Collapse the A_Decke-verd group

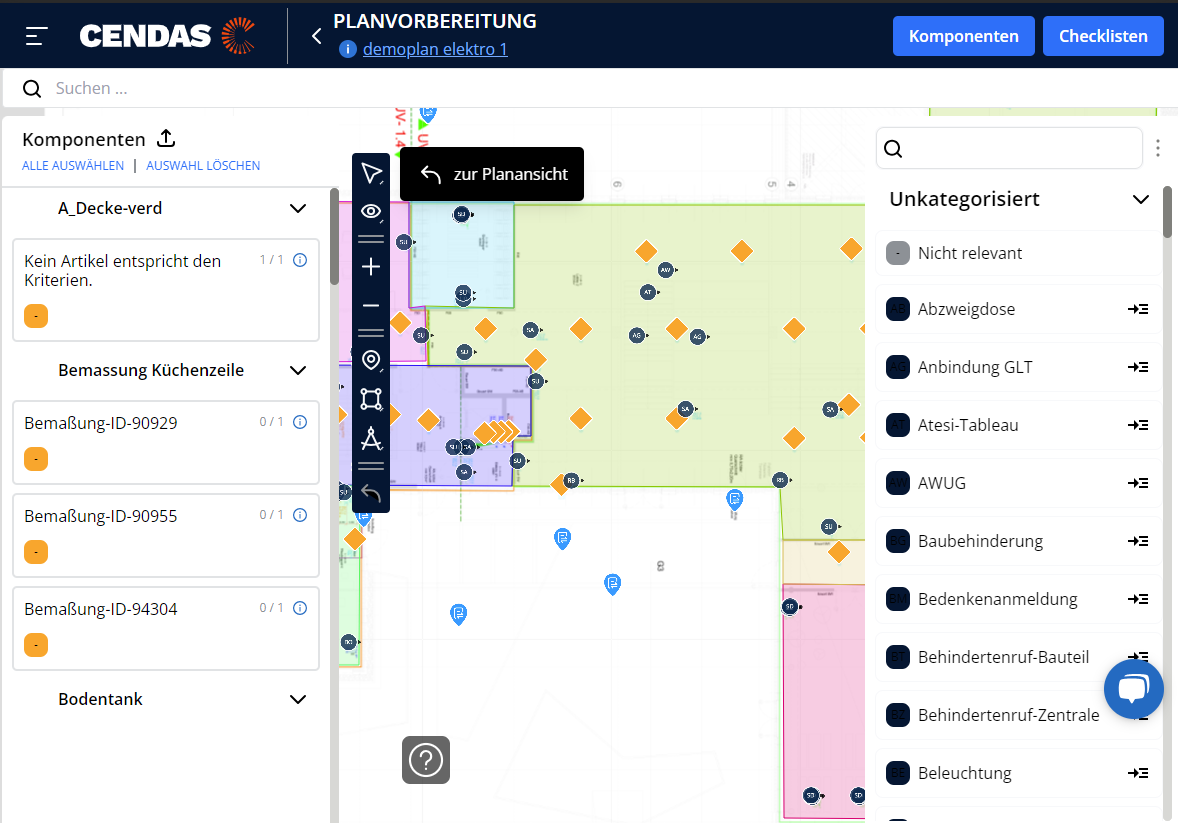tap(298, 208)
